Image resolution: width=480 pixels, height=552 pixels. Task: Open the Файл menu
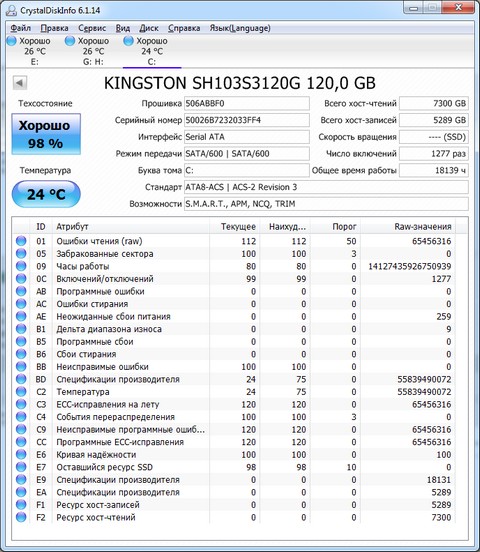tap(20, 28)
